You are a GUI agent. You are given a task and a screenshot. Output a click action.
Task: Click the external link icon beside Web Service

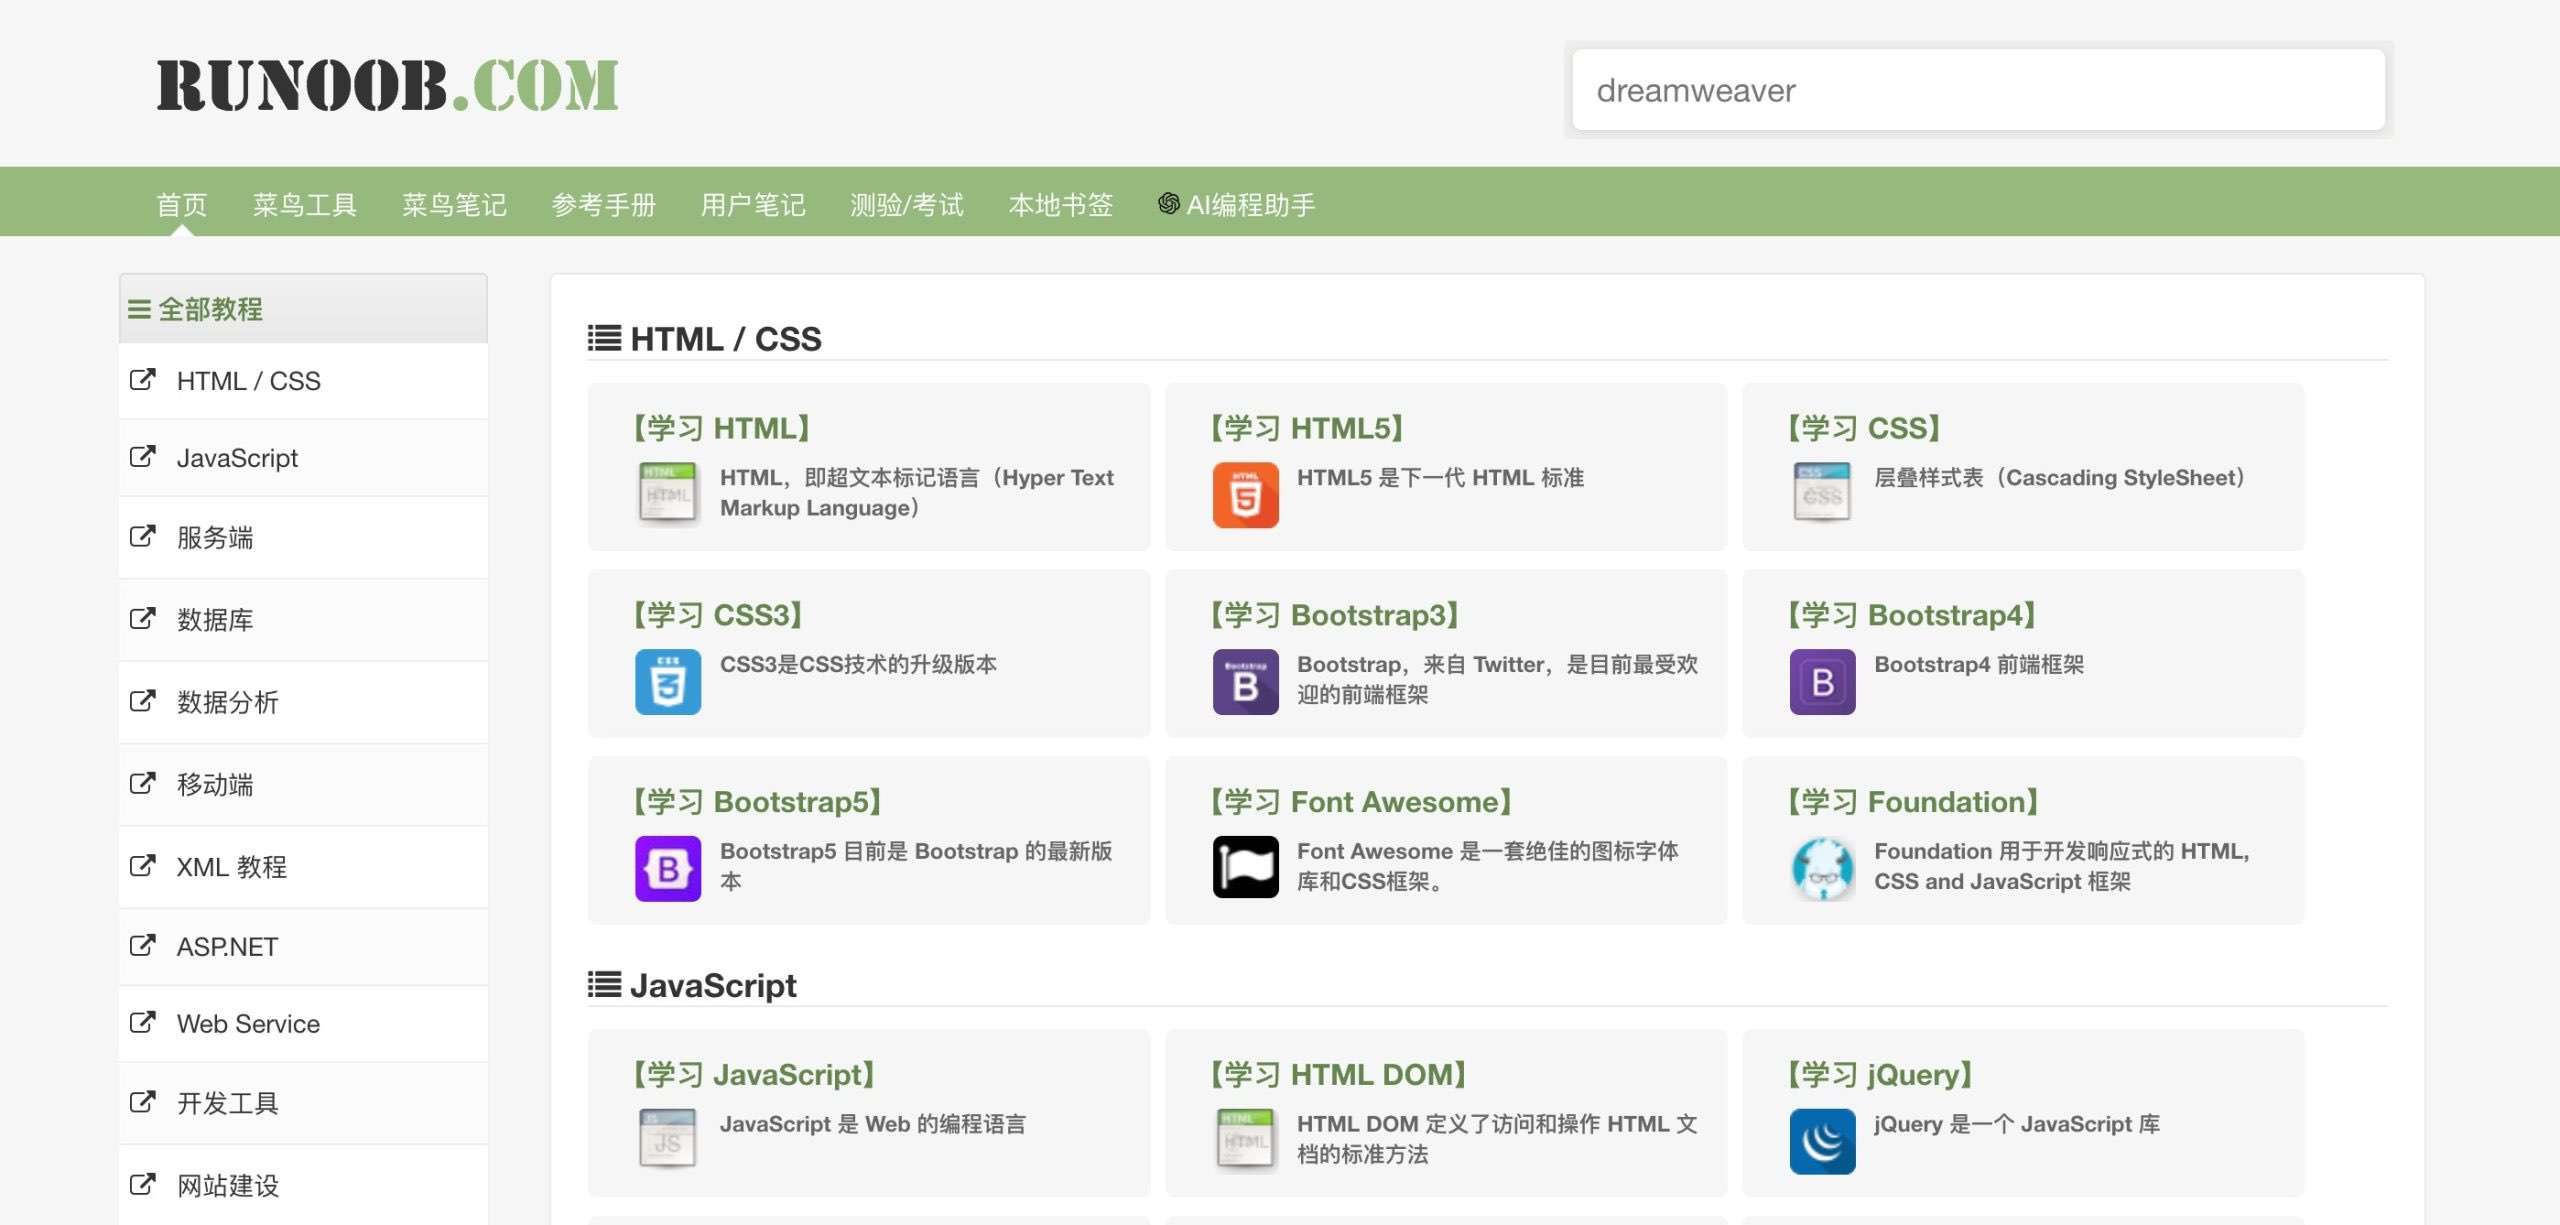click(143, 1022)
